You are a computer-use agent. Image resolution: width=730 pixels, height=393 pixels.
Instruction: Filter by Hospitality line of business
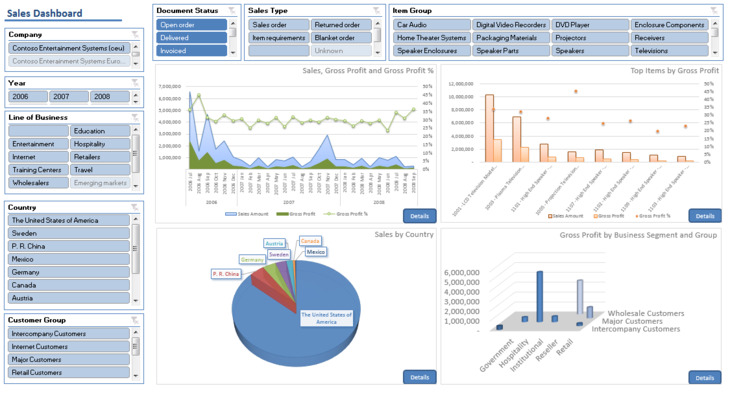tap(100, 144)
